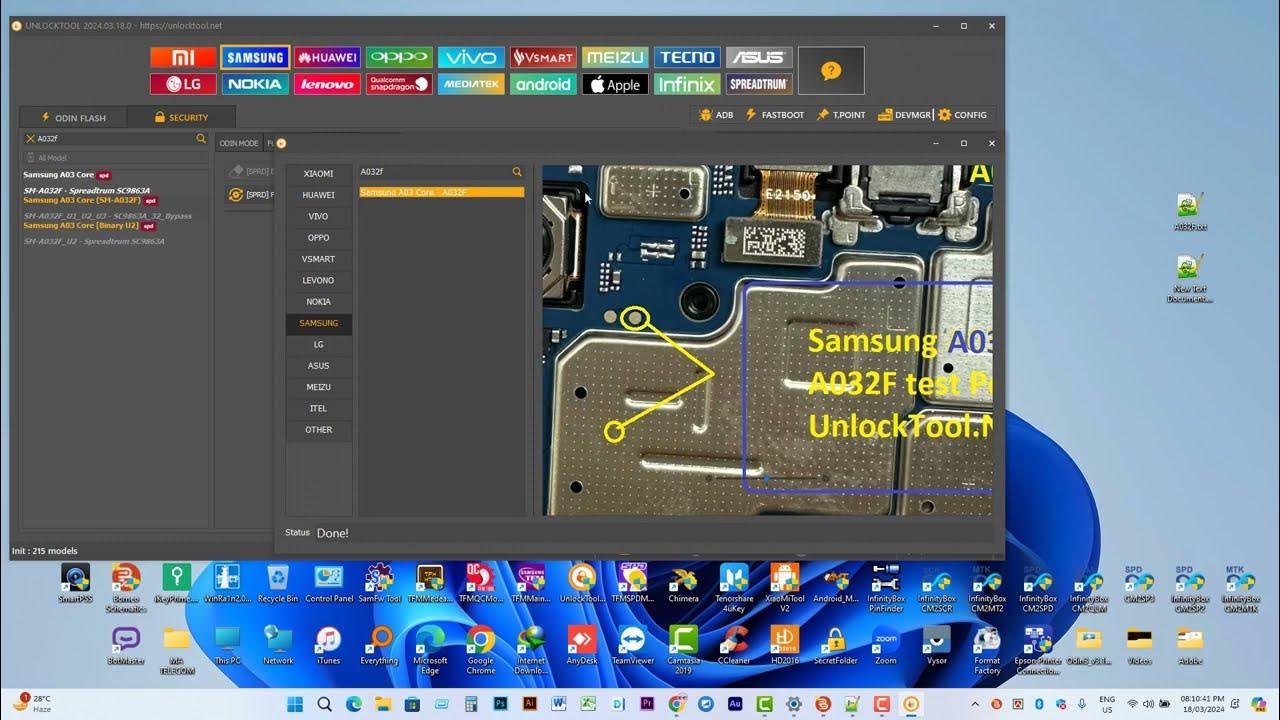Switch to the SECURITY tab
This screenshot has width=1280, height=720.
181,118
